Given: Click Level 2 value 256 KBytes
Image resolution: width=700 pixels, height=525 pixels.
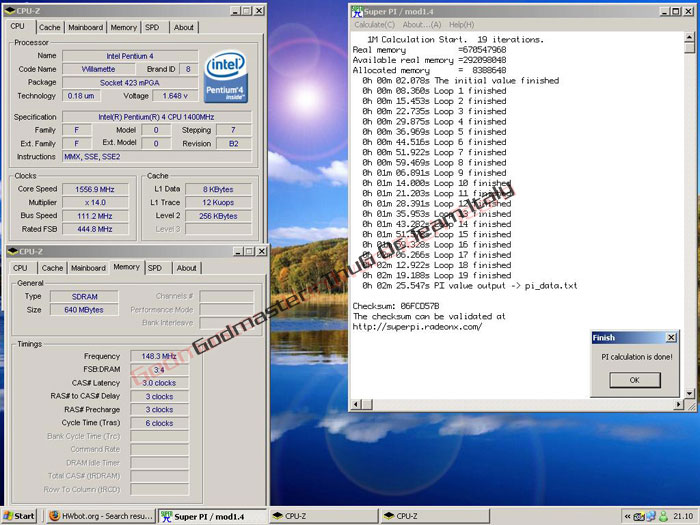Looking at the screenshot, I should (218, 216).
